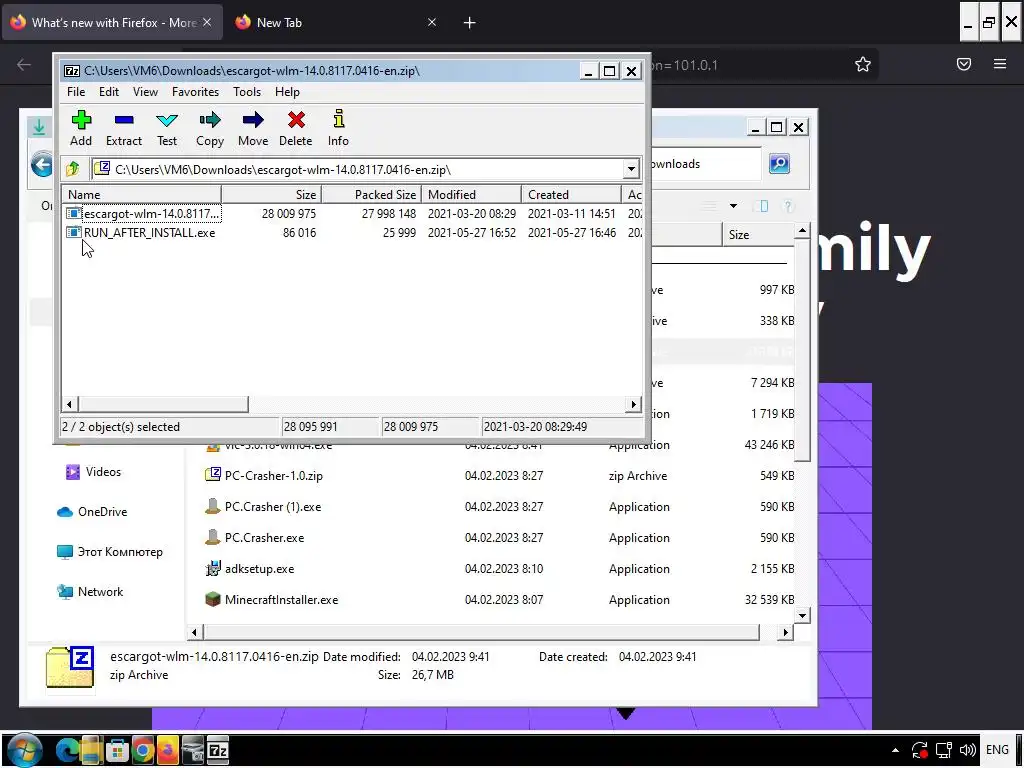1024x768 pixels.
Task: Open the View menu in 7-Zip
Action: pyautogui.click(x=145, y=92)
